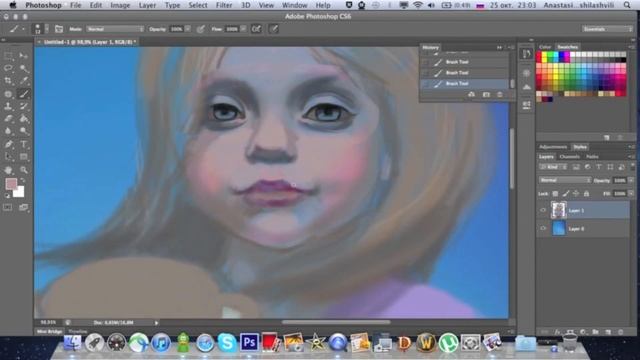Select the Brush tool in the toolbox
This screenshot has height=360, width=640.
click(x=24, y=94)
